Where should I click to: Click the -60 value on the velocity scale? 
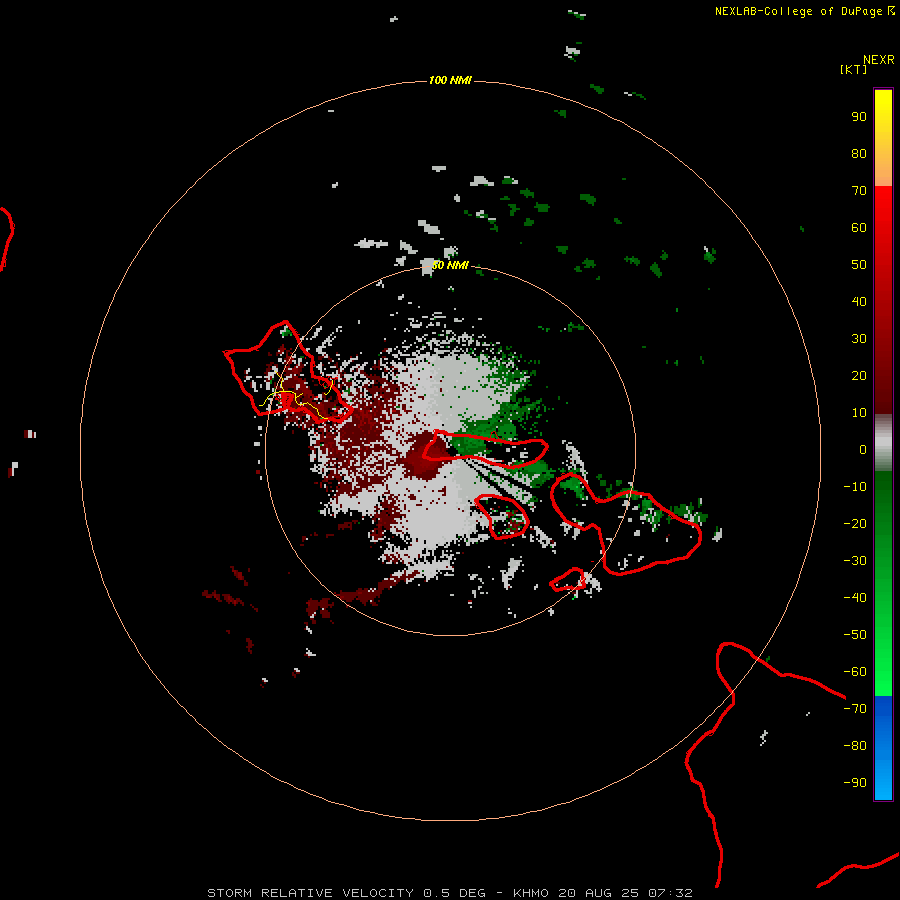click(x=855, y=672)
